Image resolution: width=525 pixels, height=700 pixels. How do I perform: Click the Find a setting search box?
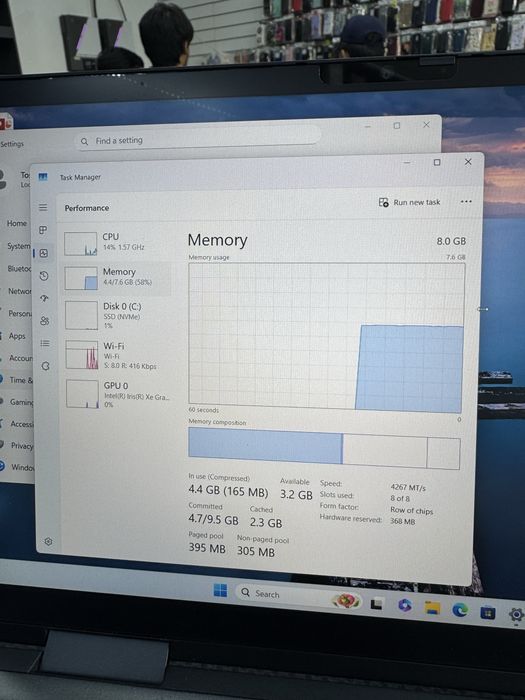[x=197, y=139]
